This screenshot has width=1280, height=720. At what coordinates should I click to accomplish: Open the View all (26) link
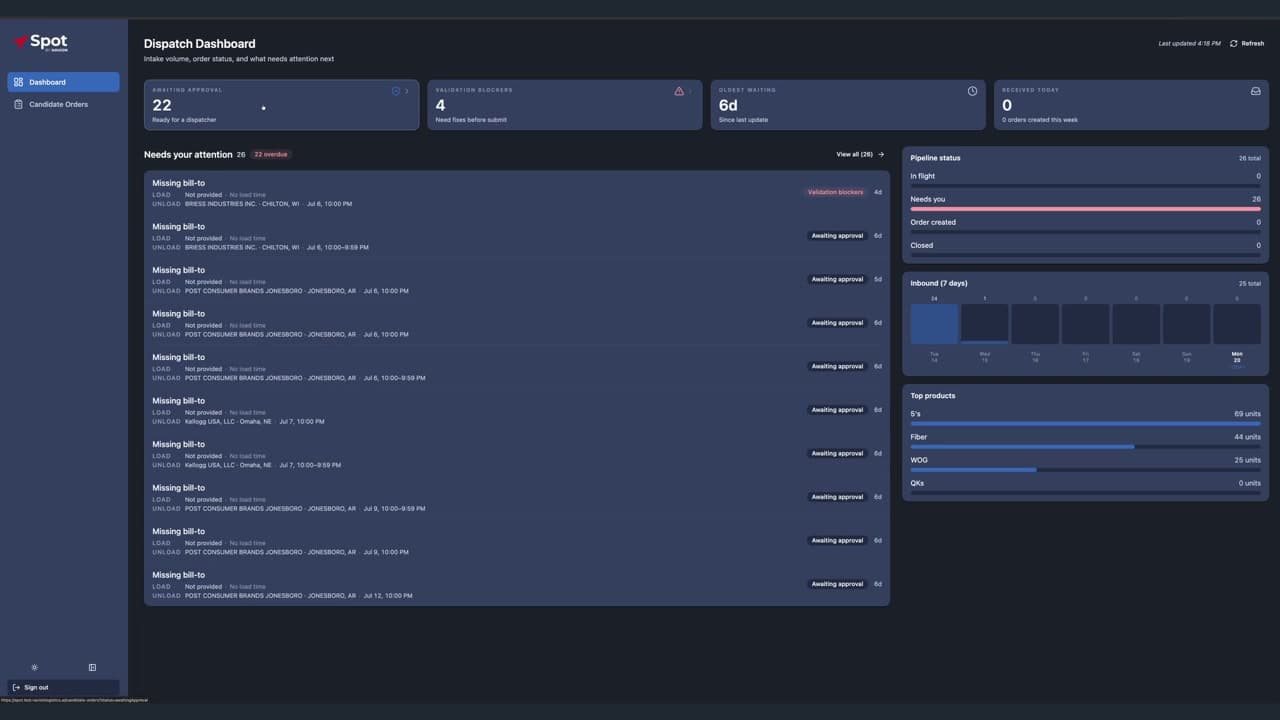860,155
